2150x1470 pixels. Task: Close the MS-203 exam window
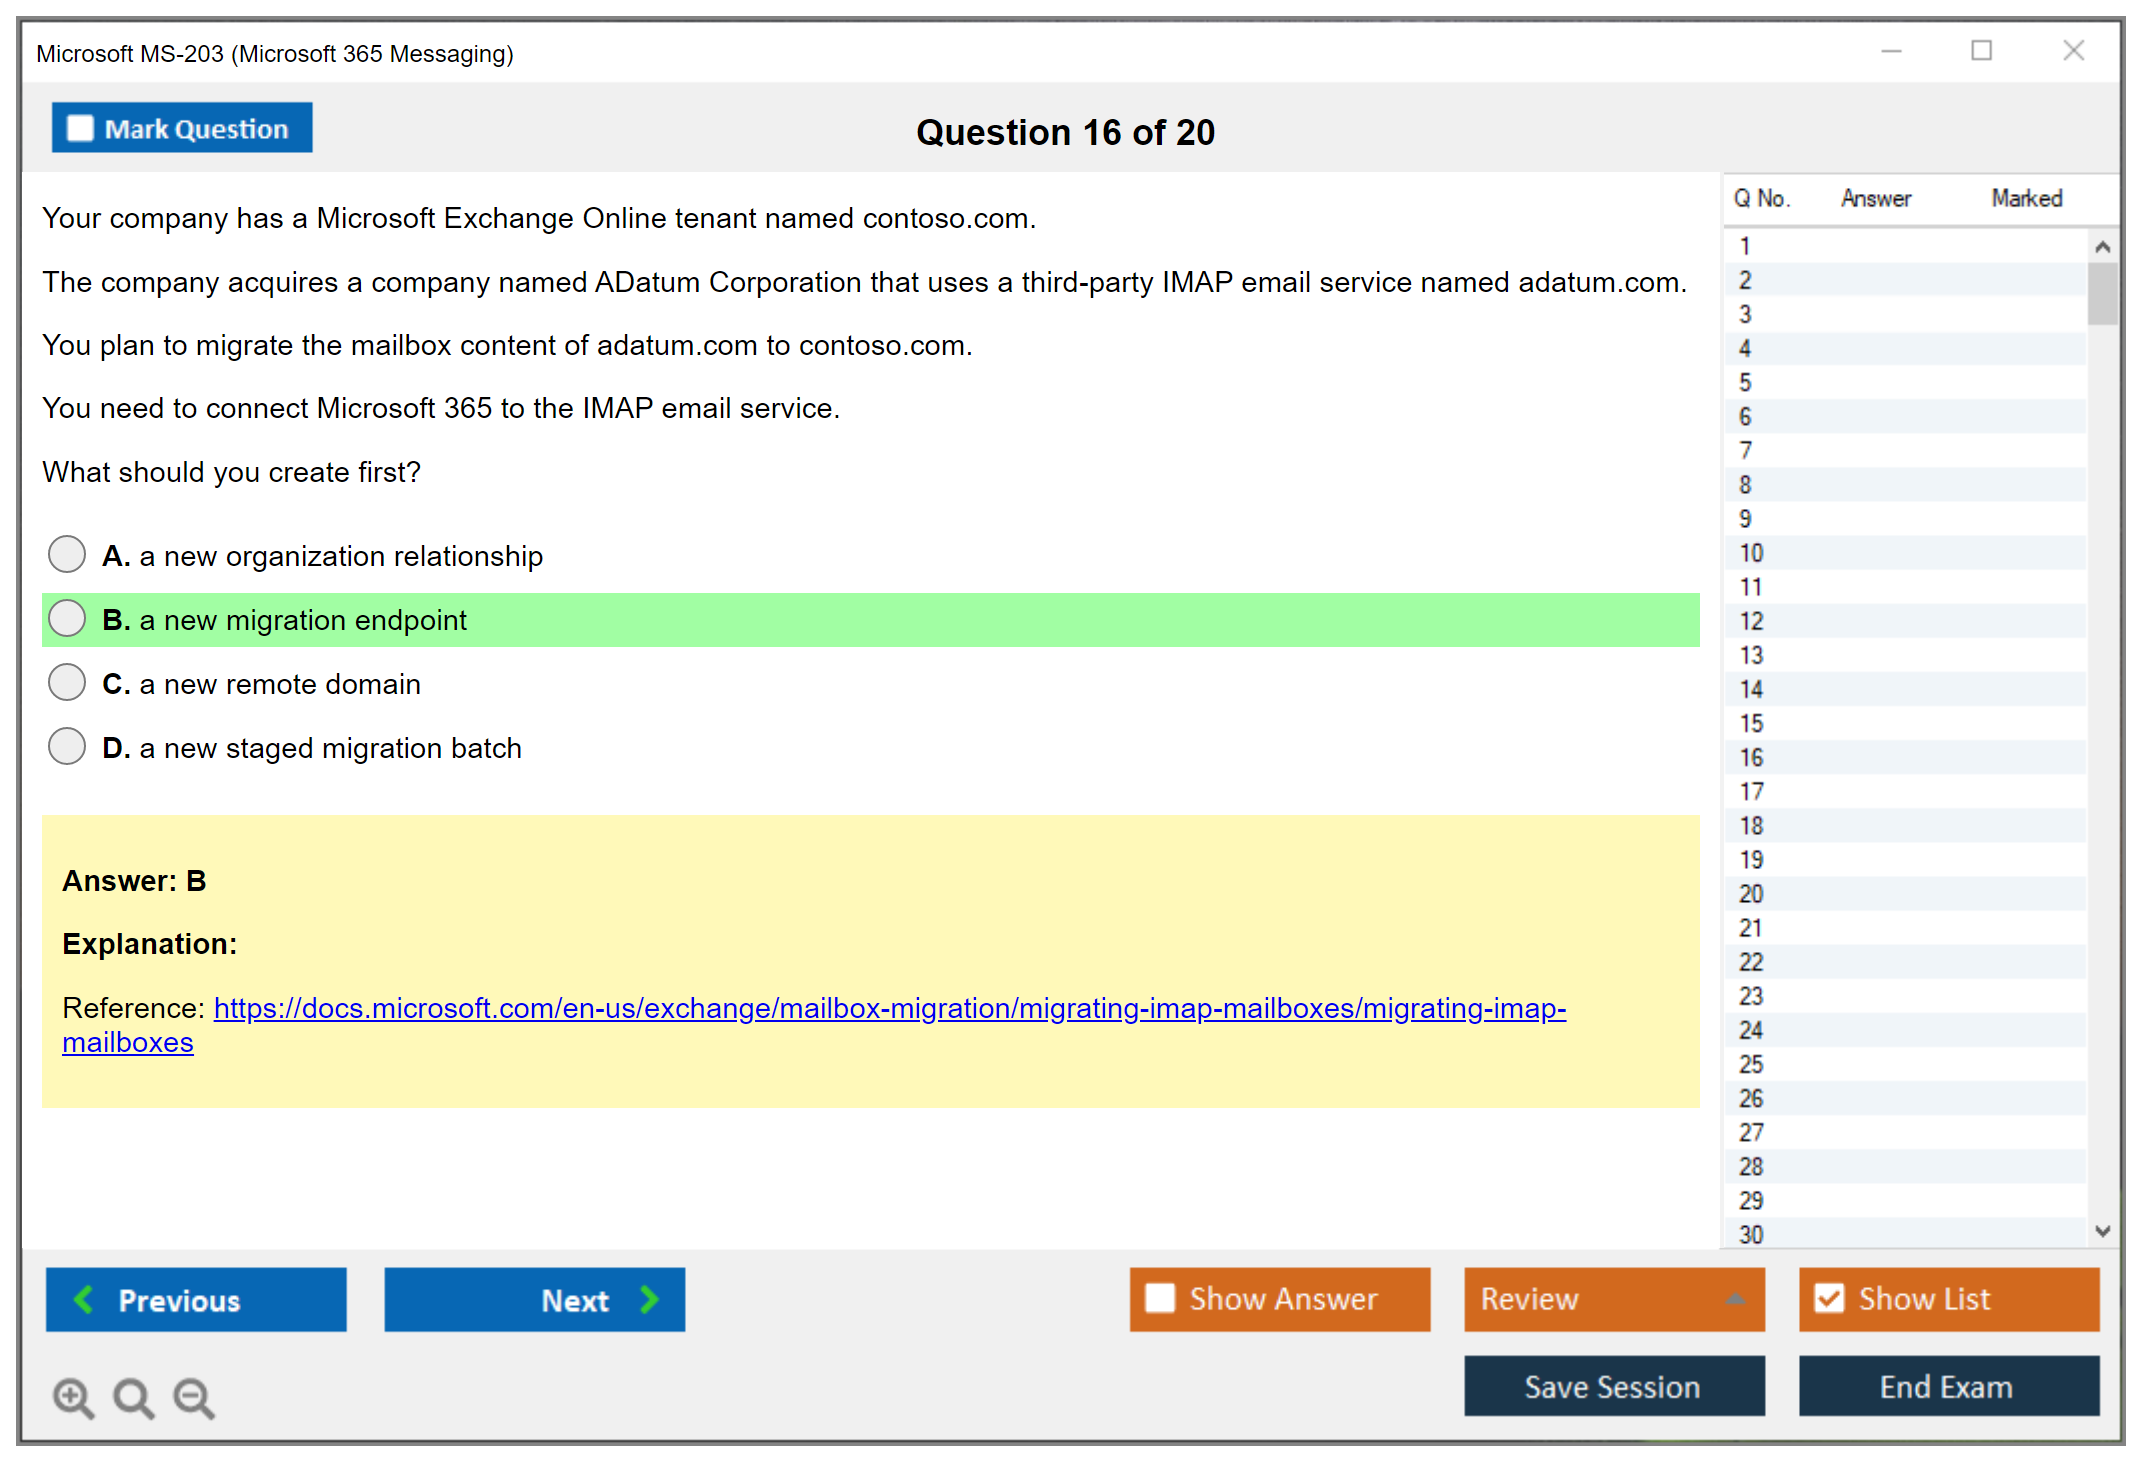[x=2073, y=51]
